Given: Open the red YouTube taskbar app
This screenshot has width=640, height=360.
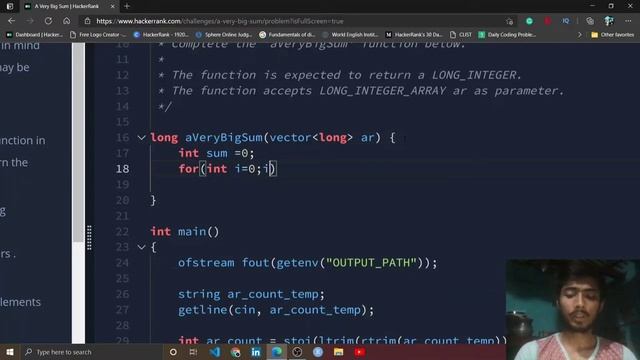Looking at the screenshot, I should coord(360,352).
